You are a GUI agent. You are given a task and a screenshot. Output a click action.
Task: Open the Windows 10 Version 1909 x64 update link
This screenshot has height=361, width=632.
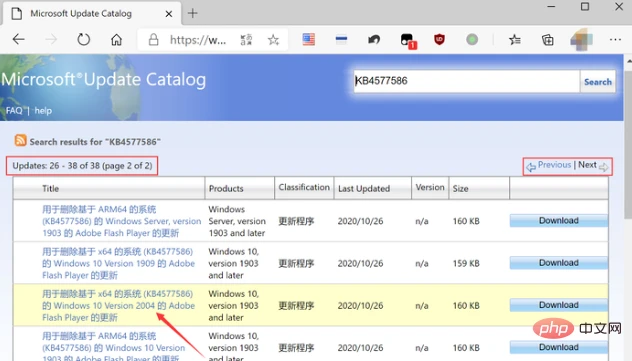(118, 263)
